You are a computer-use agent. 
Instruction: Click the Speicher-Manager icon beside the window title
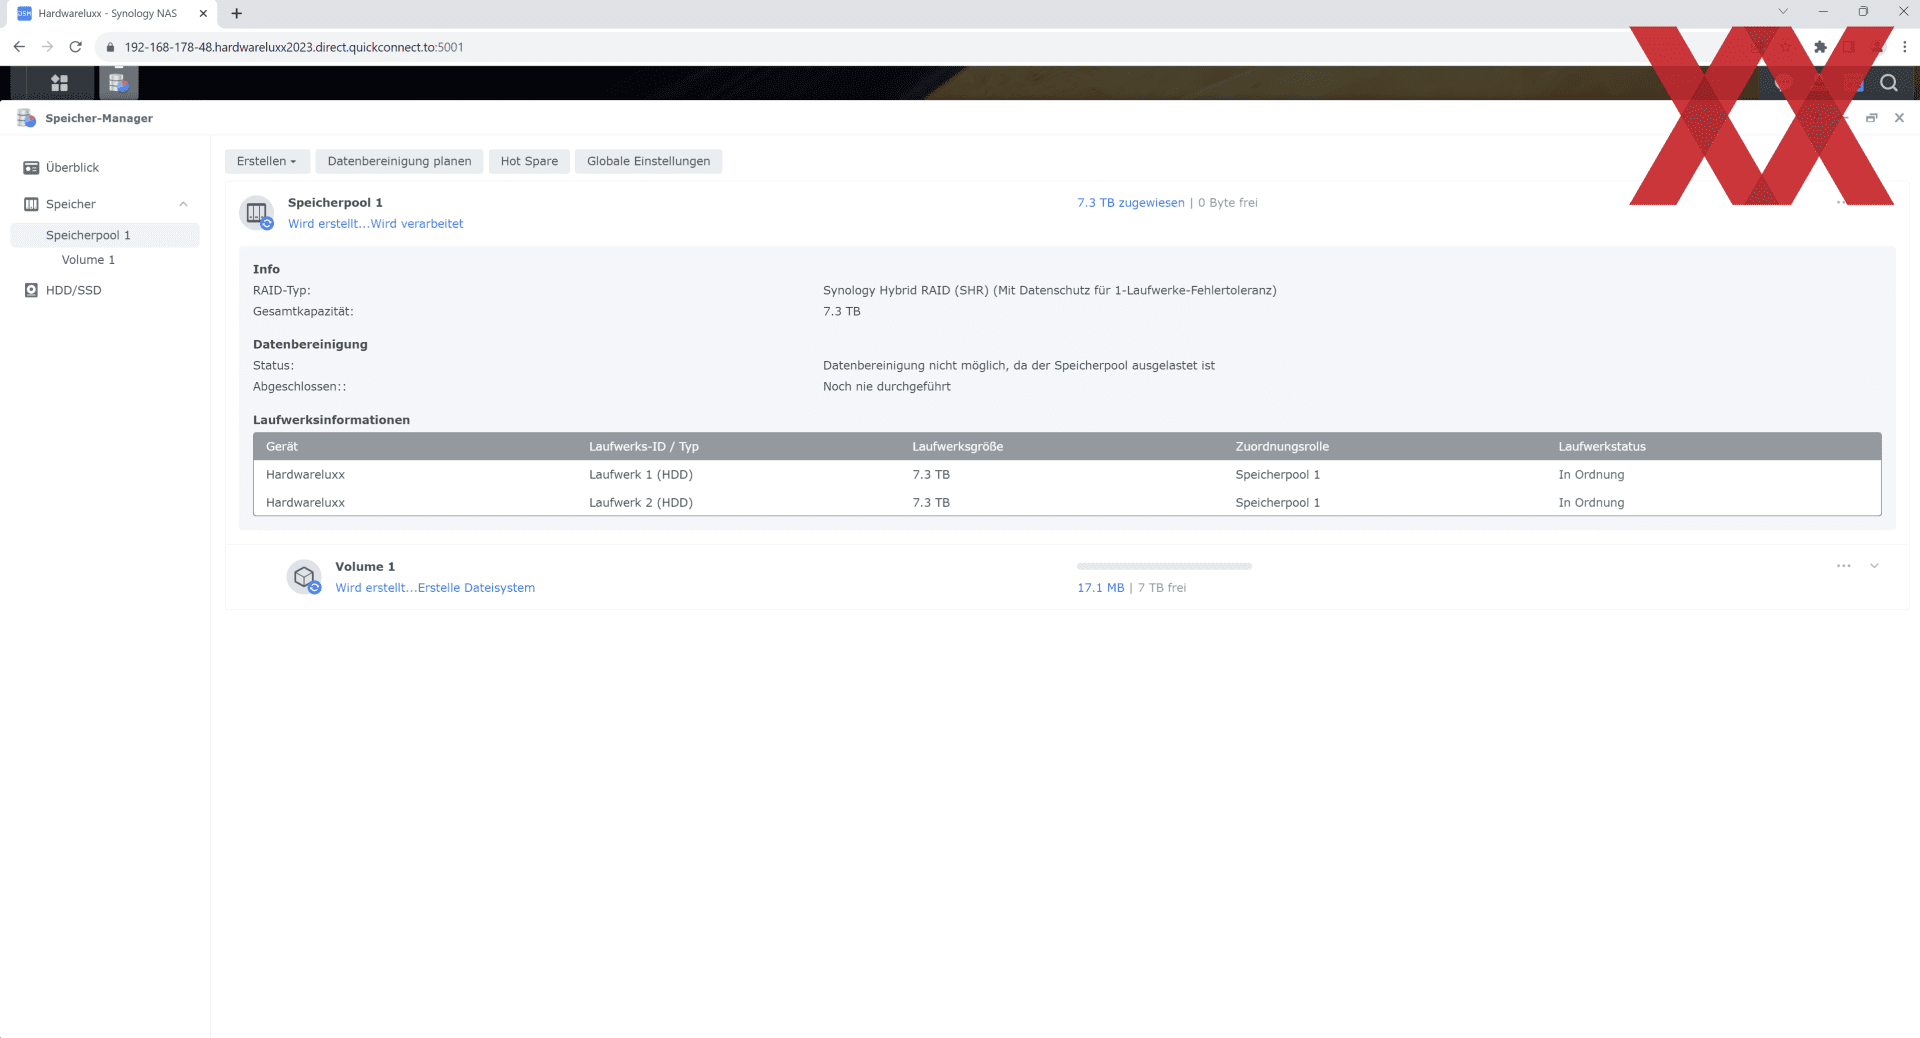[27, 118]
